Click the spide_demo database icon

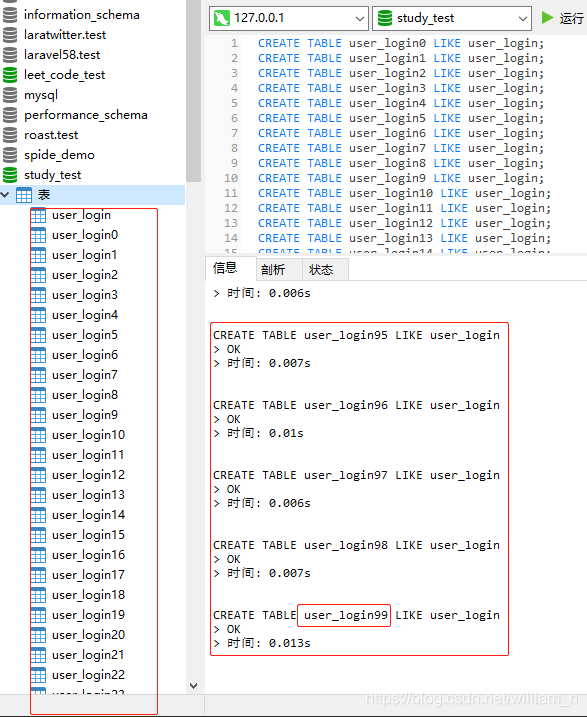[x=10, y=155]
